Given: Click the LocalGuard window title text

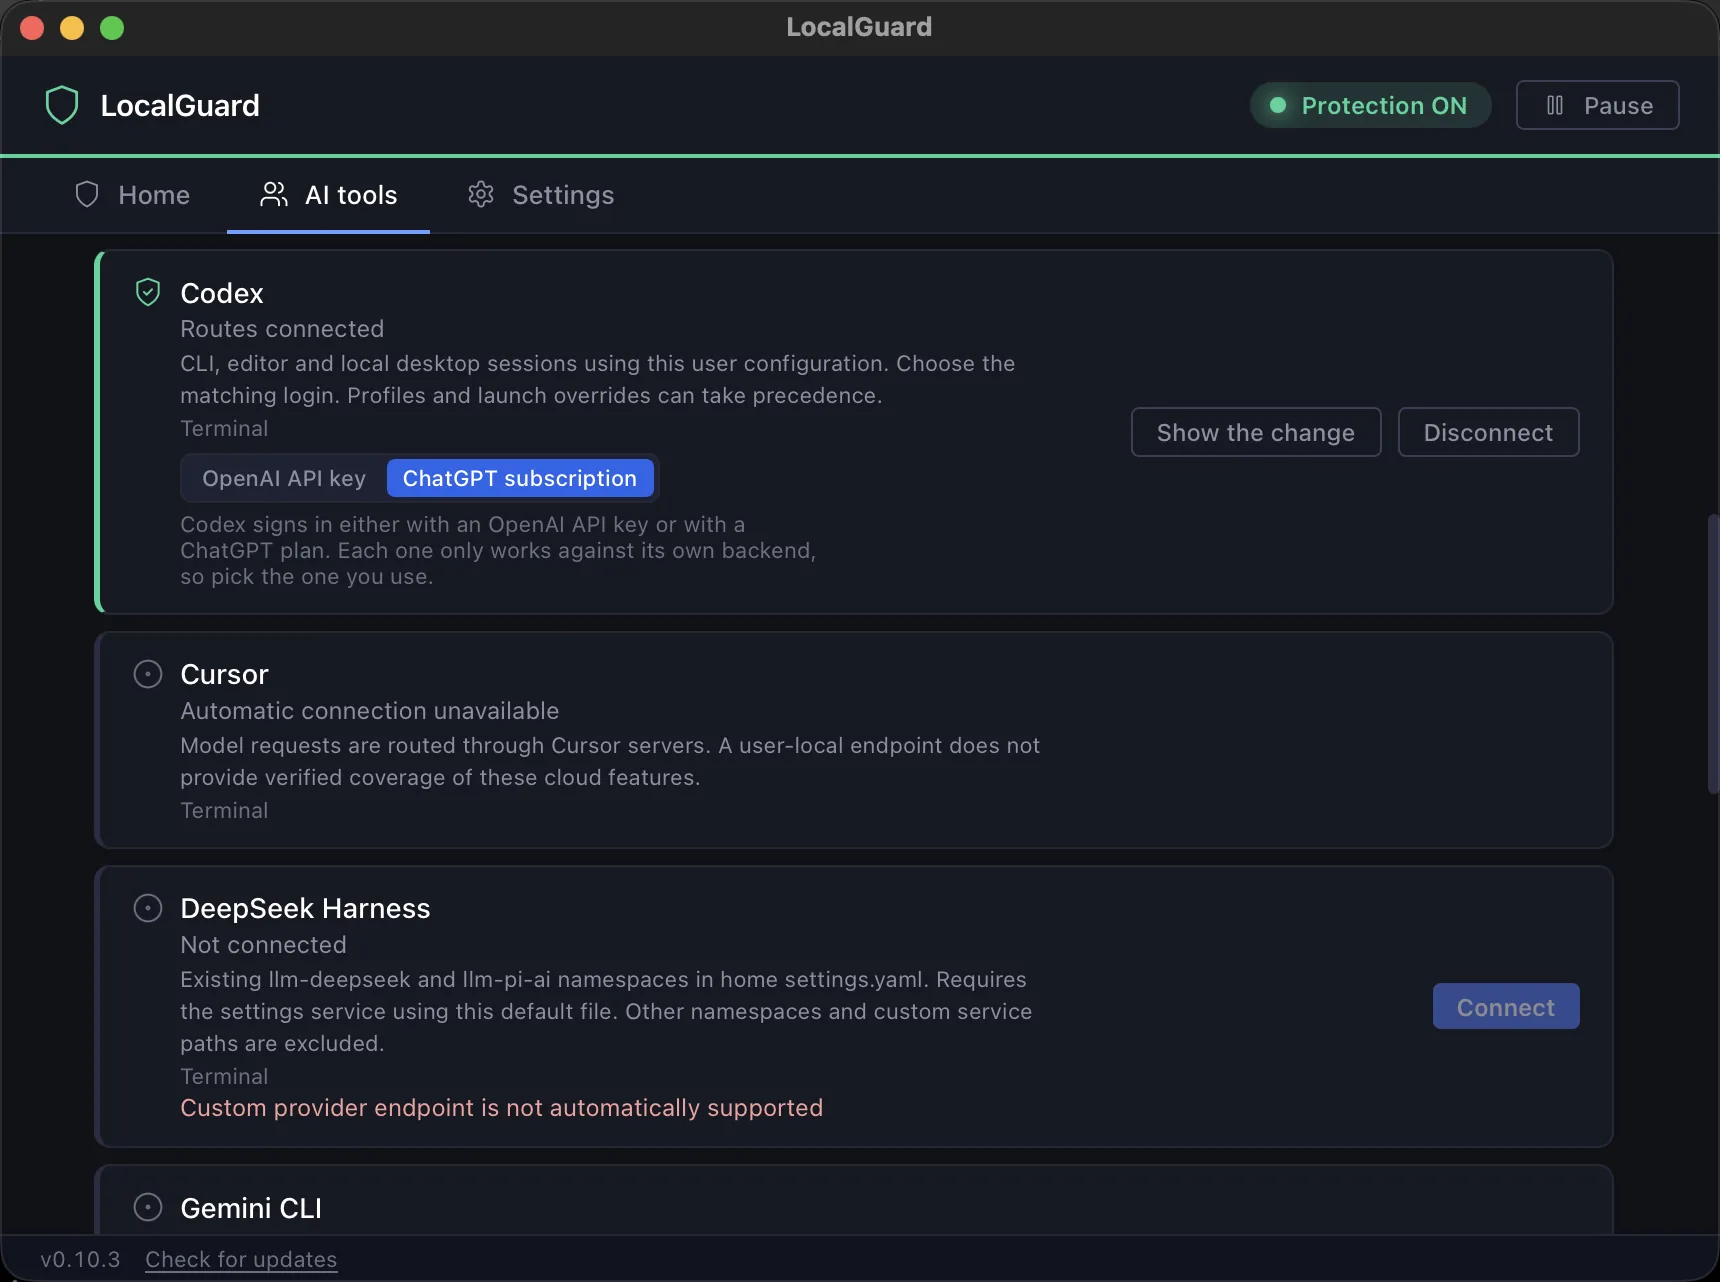Looking at the screenshot, I should pyautogui.click(x=859, y=27).
